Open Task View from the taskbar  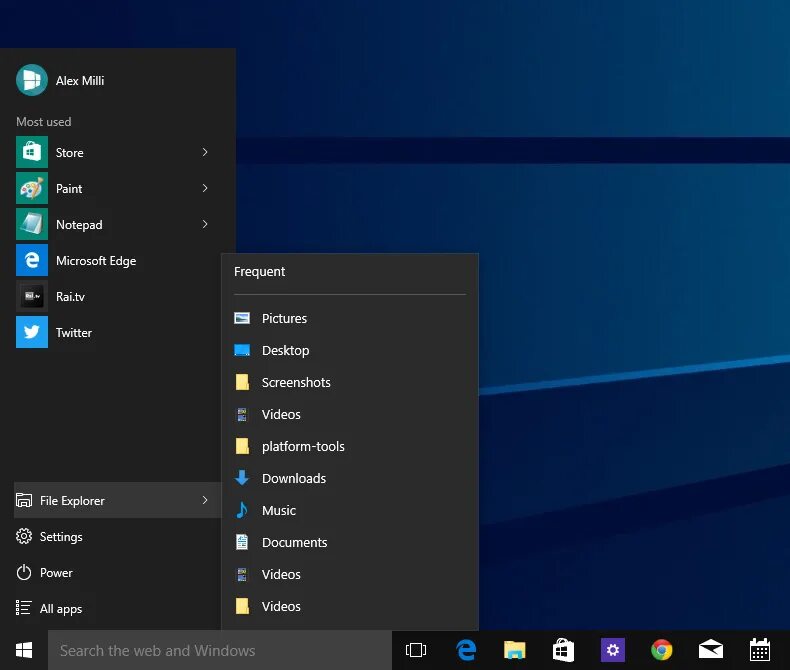click(416, 650)
